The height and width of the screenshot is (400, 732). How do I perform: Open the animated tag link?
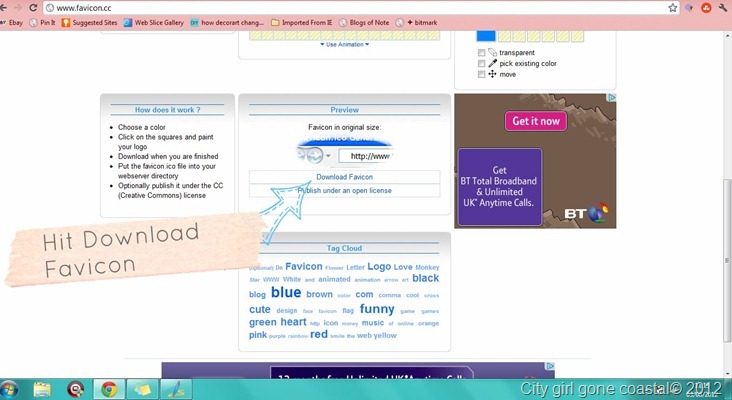334,279
